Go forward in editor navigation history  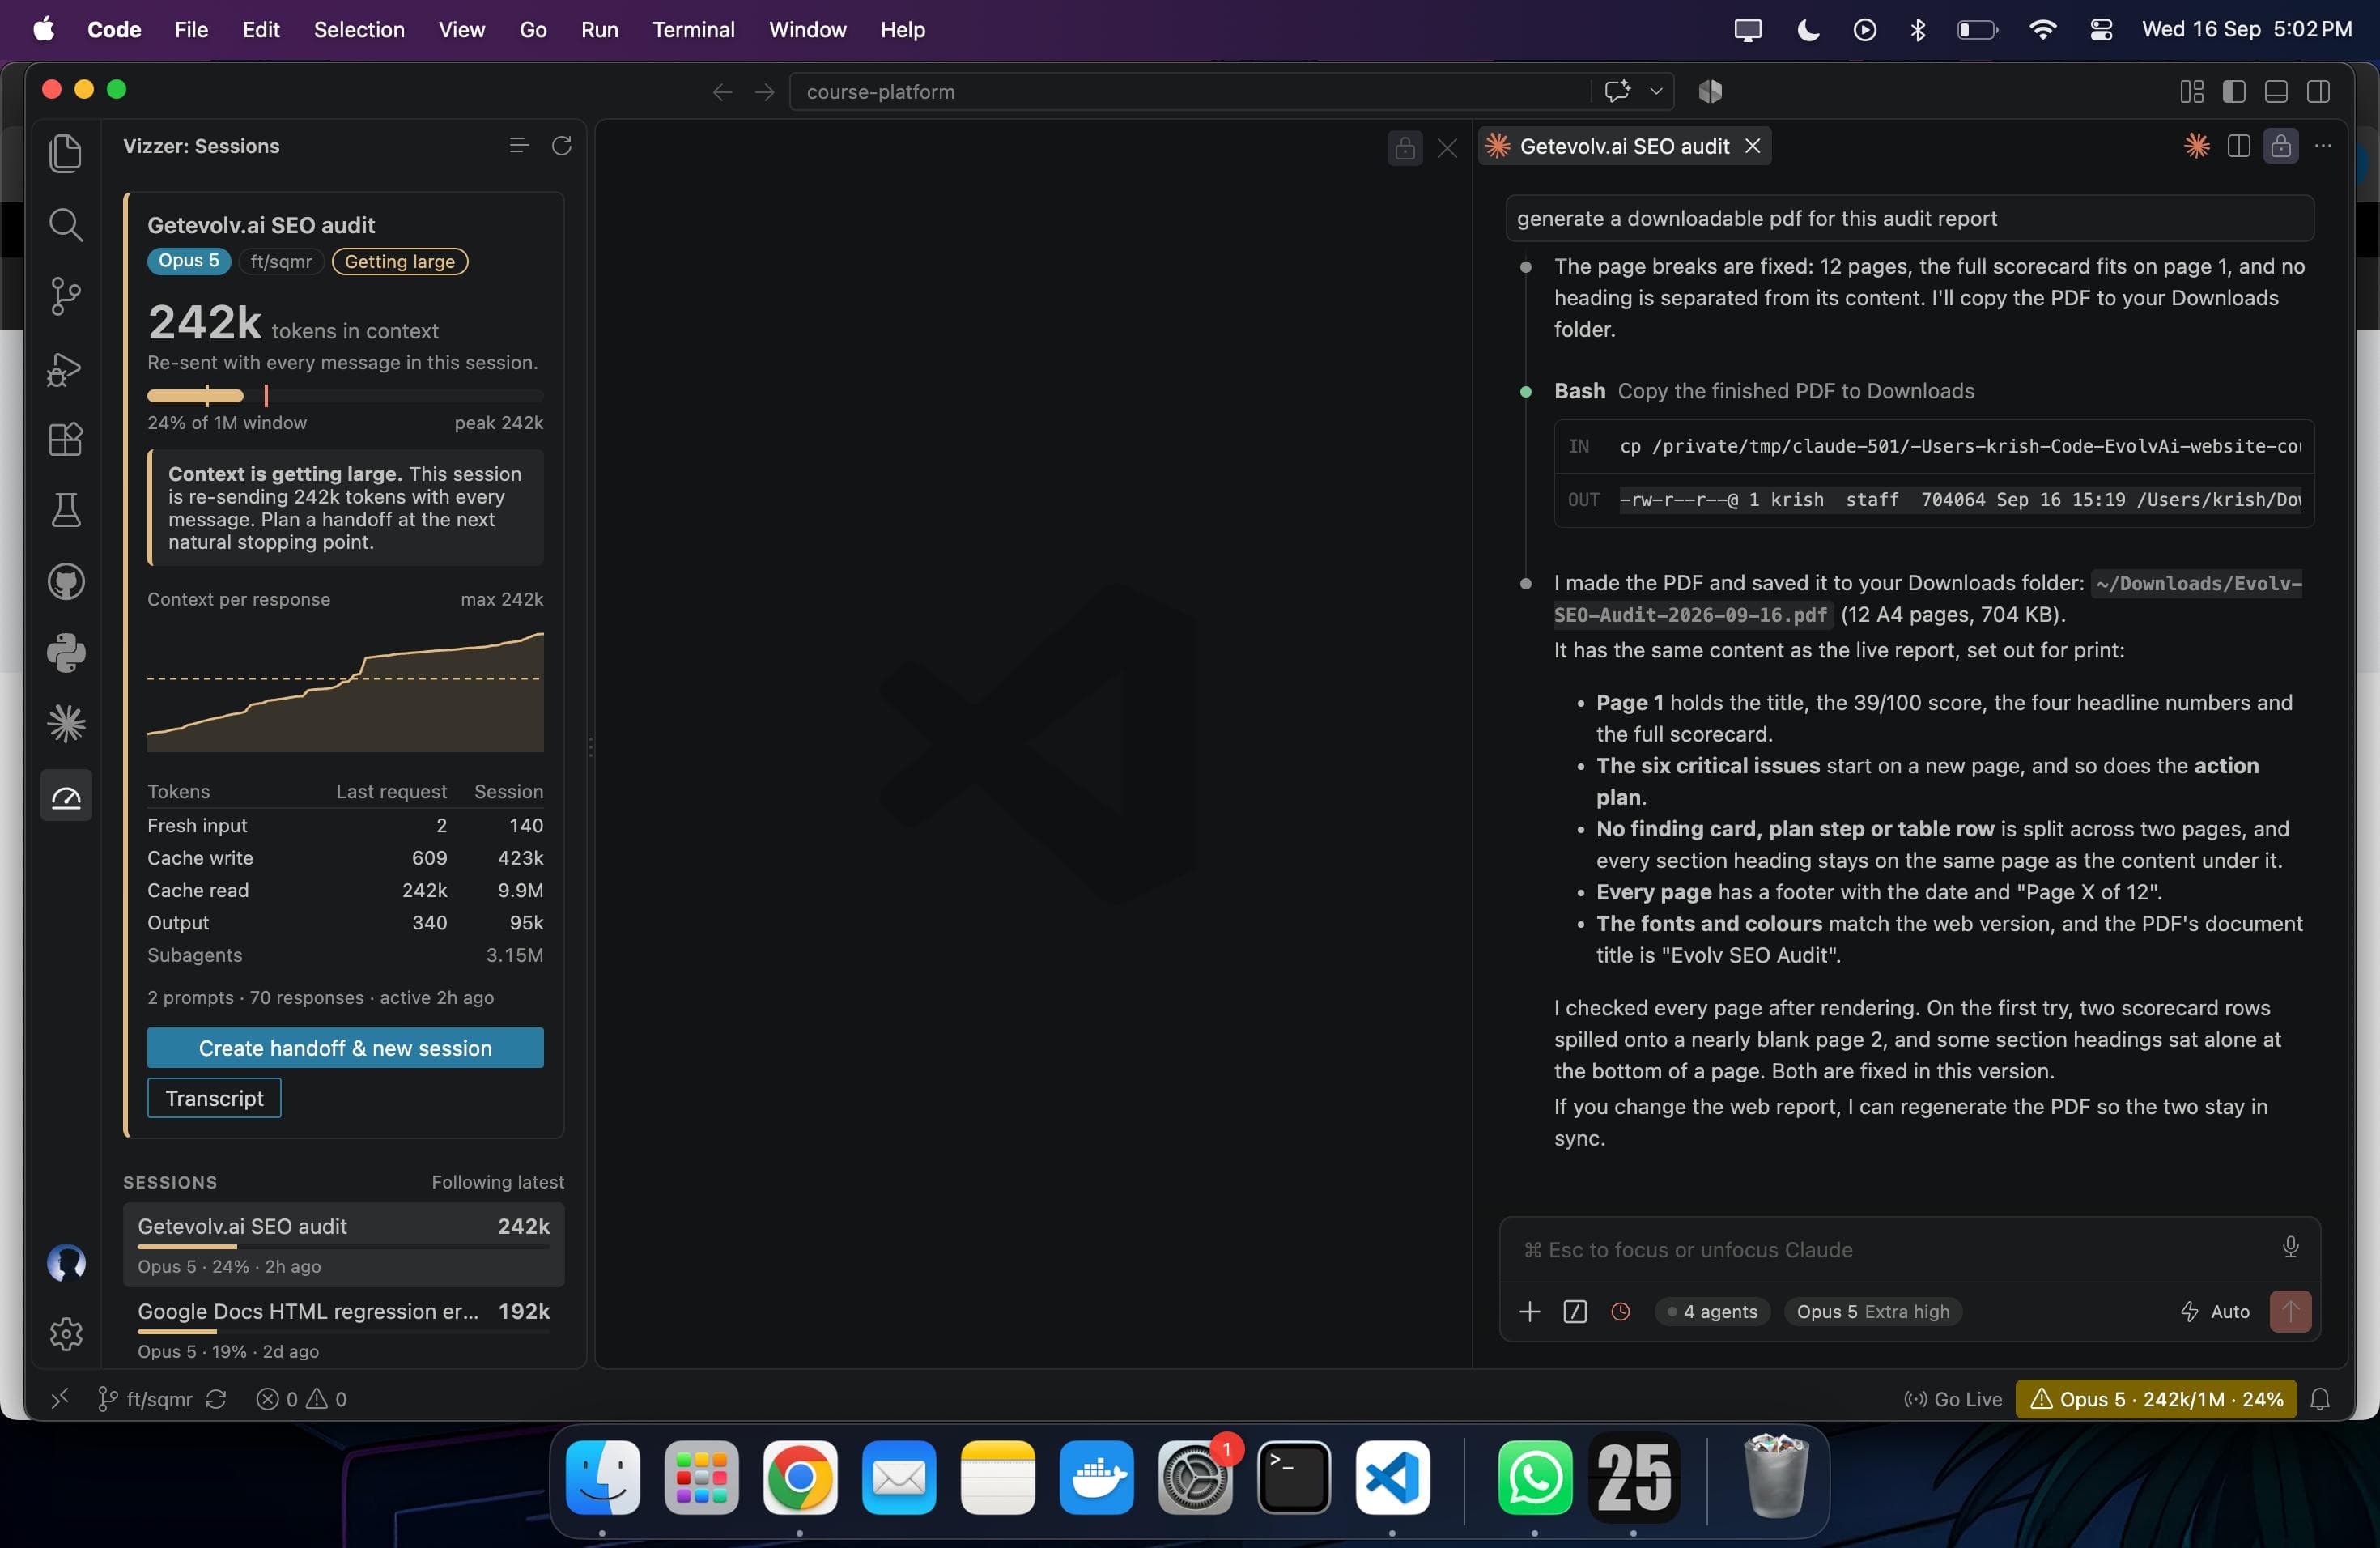[x=765, y=92]
